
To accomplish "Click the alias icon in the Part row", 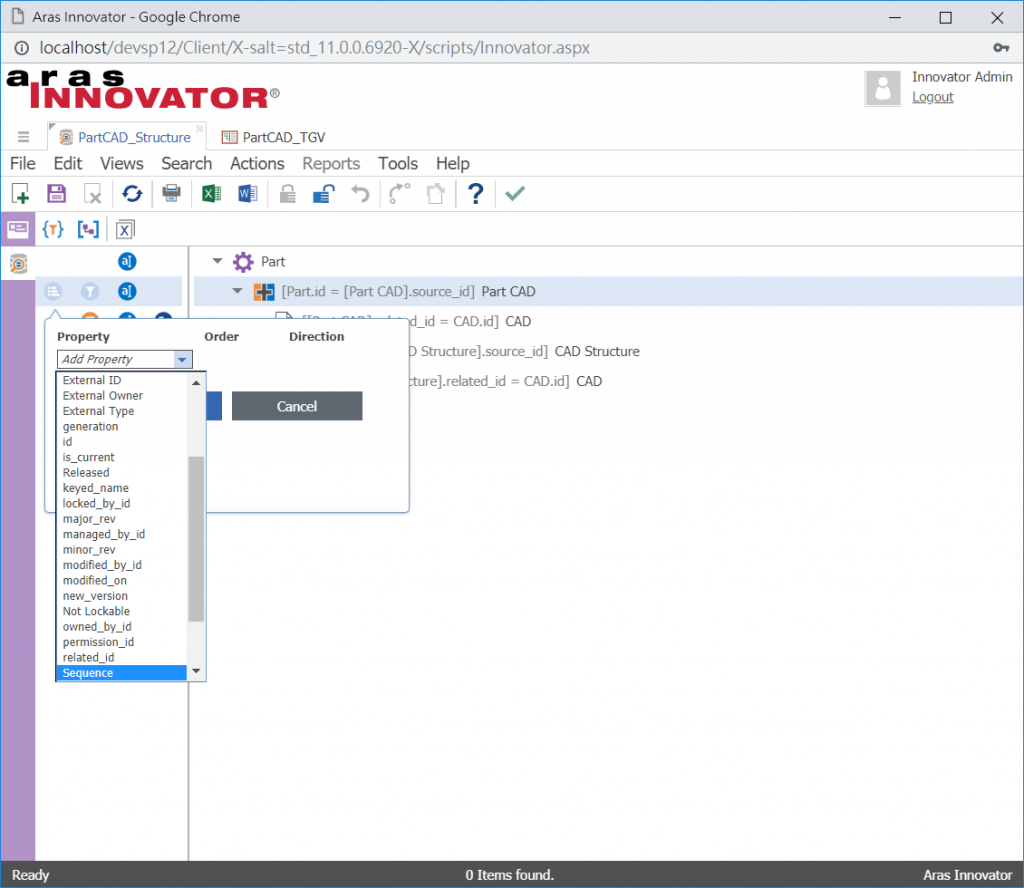I will tap(127, 262).
